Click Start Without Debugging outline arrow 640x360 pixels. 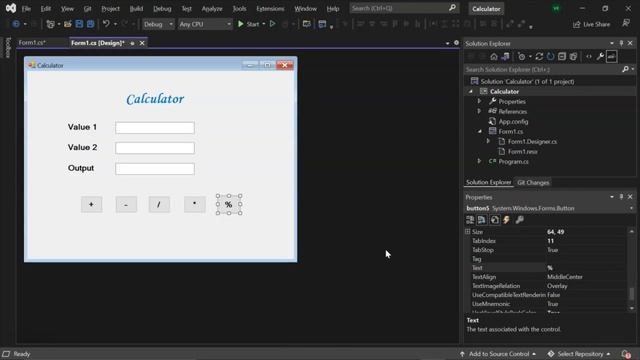(273, 24)
